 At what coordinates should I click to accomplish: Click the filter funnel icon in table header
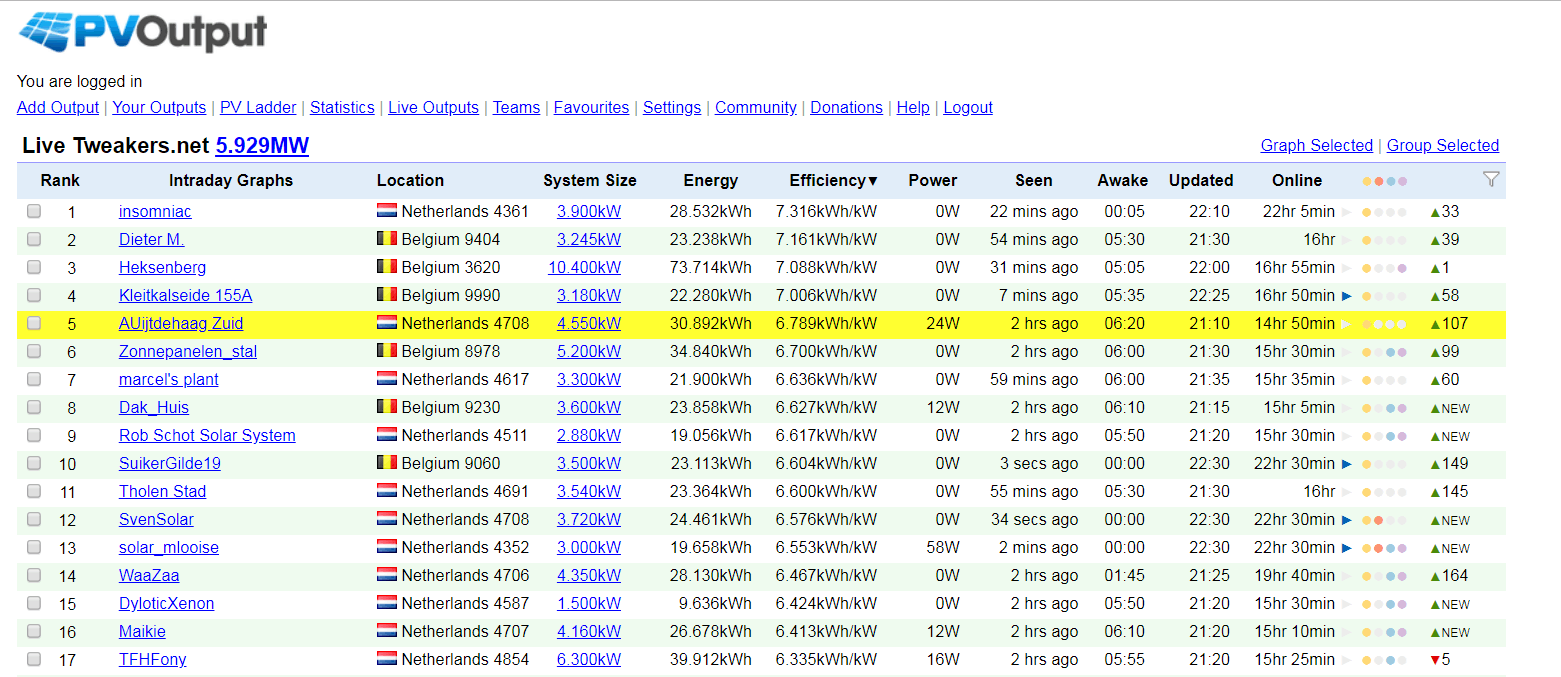point(1491,180)
